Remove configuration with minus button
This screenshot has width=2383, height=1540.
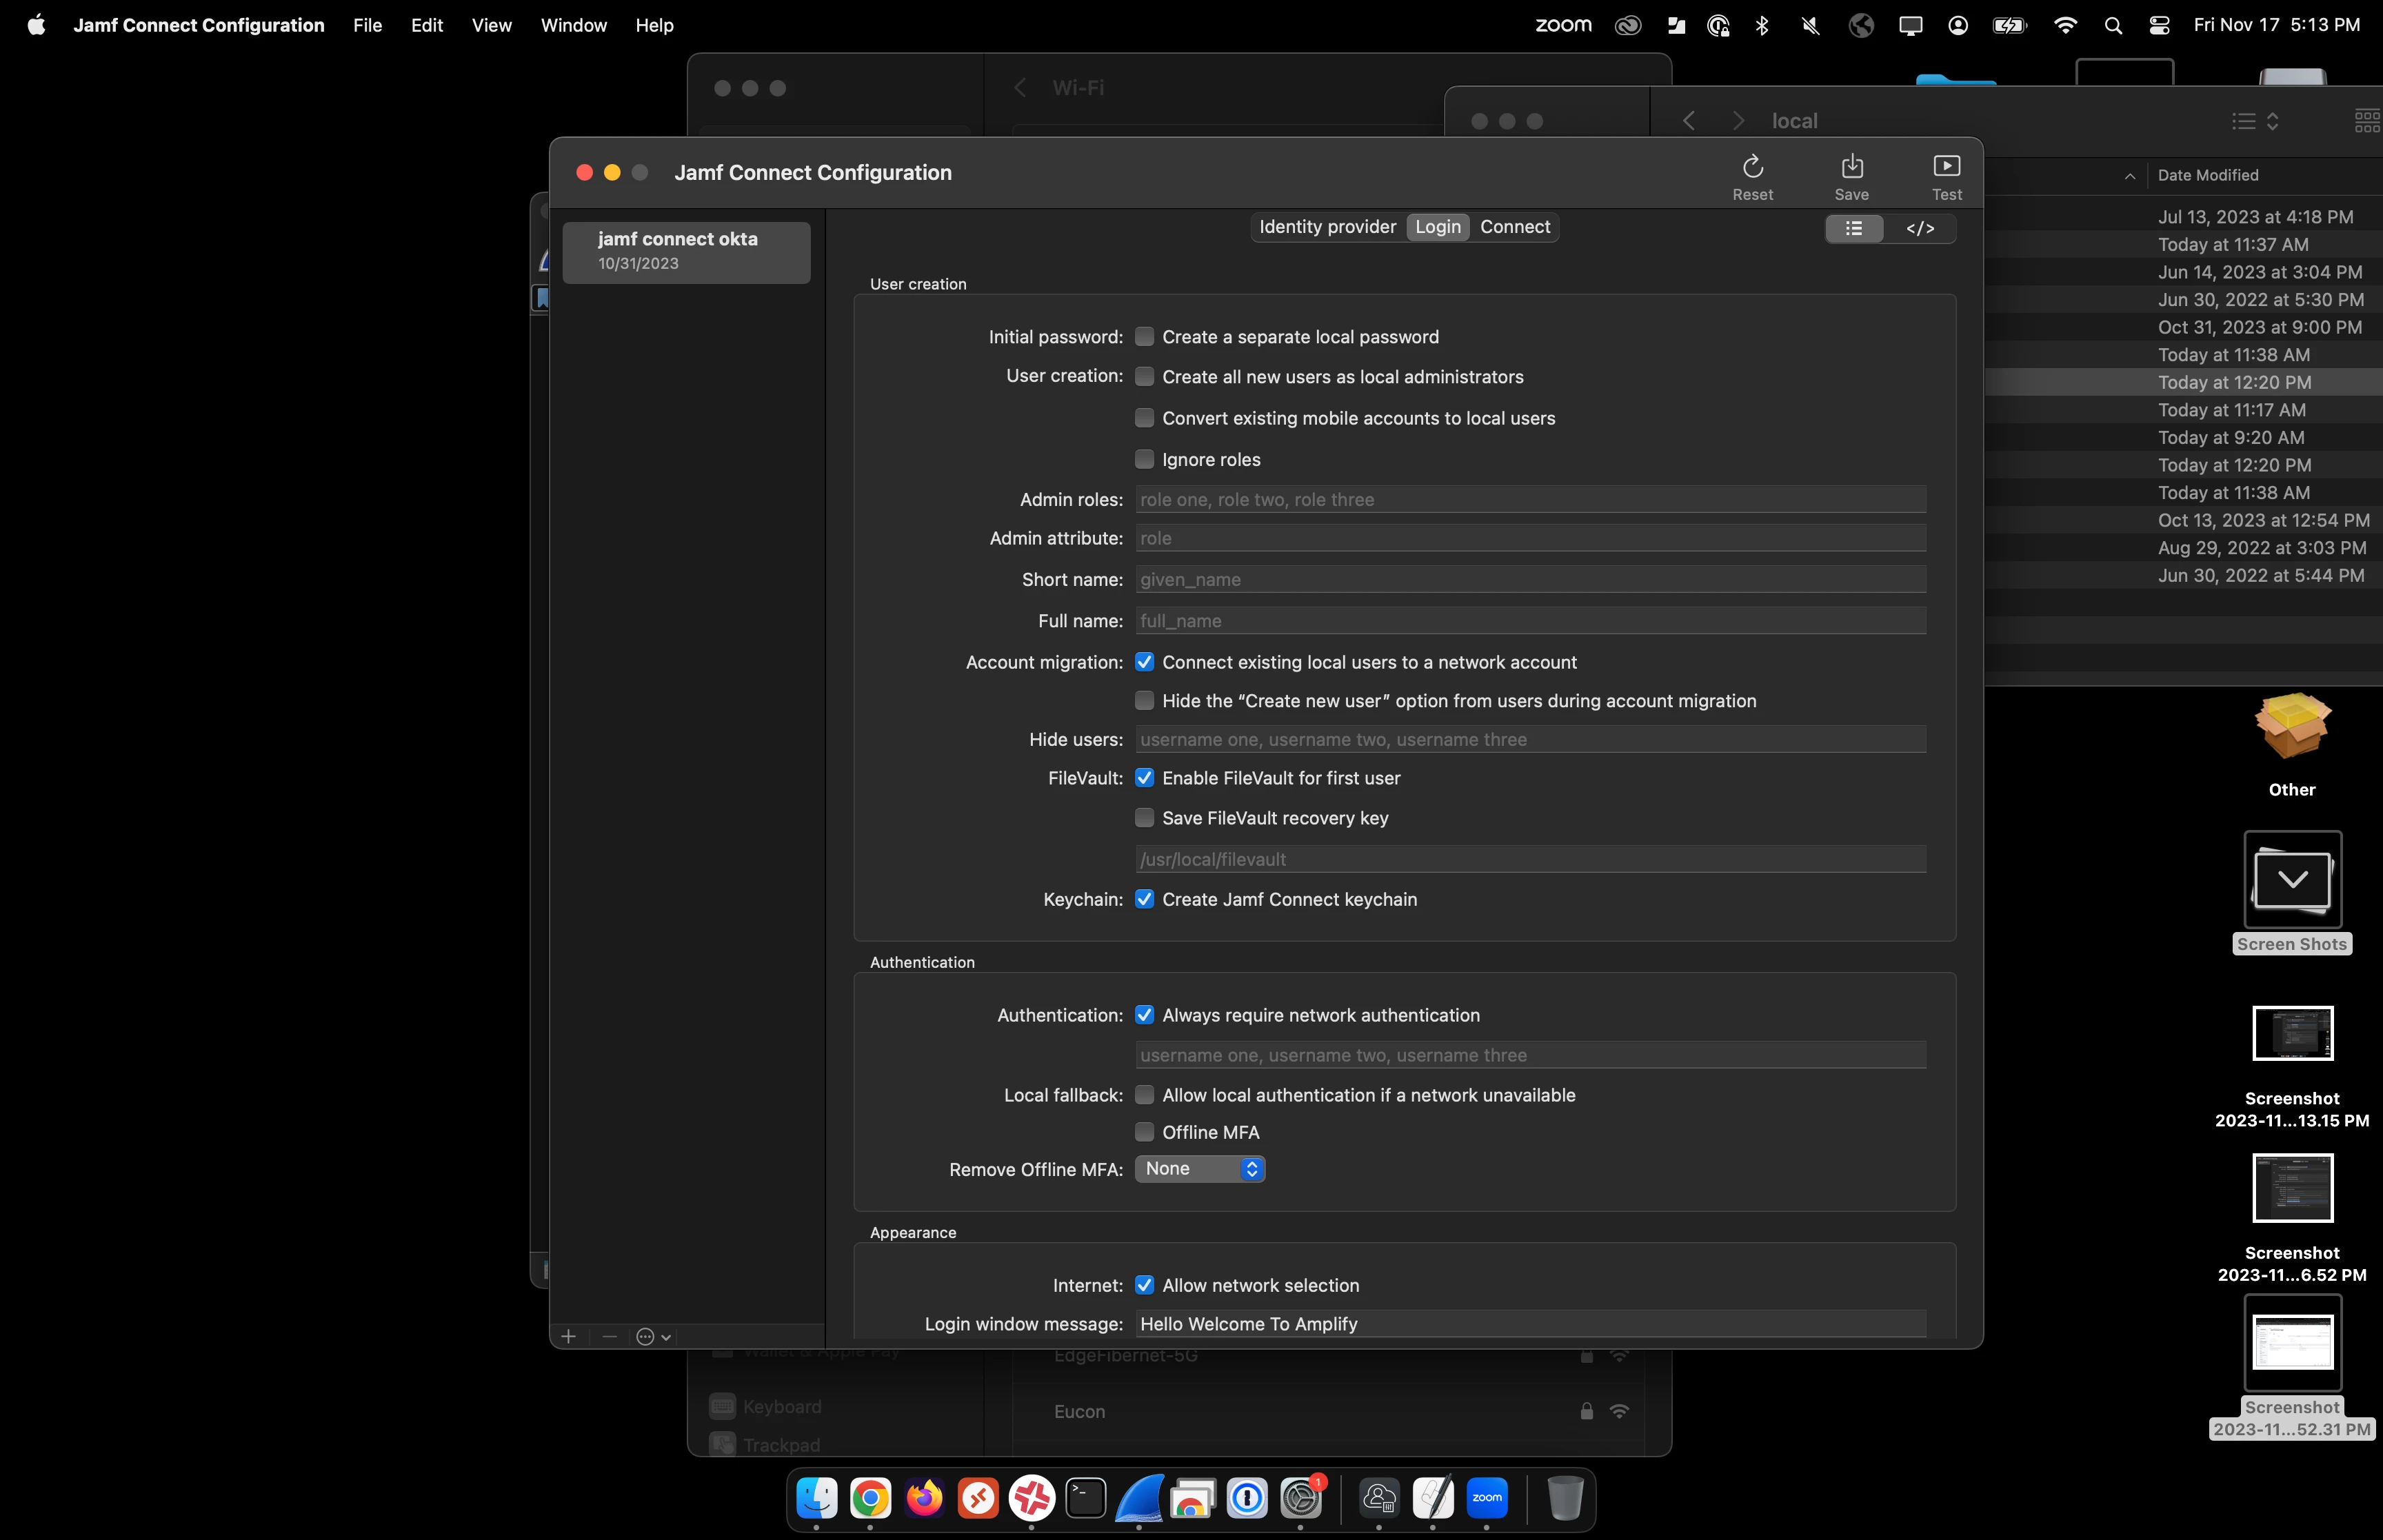[609, 1336]
